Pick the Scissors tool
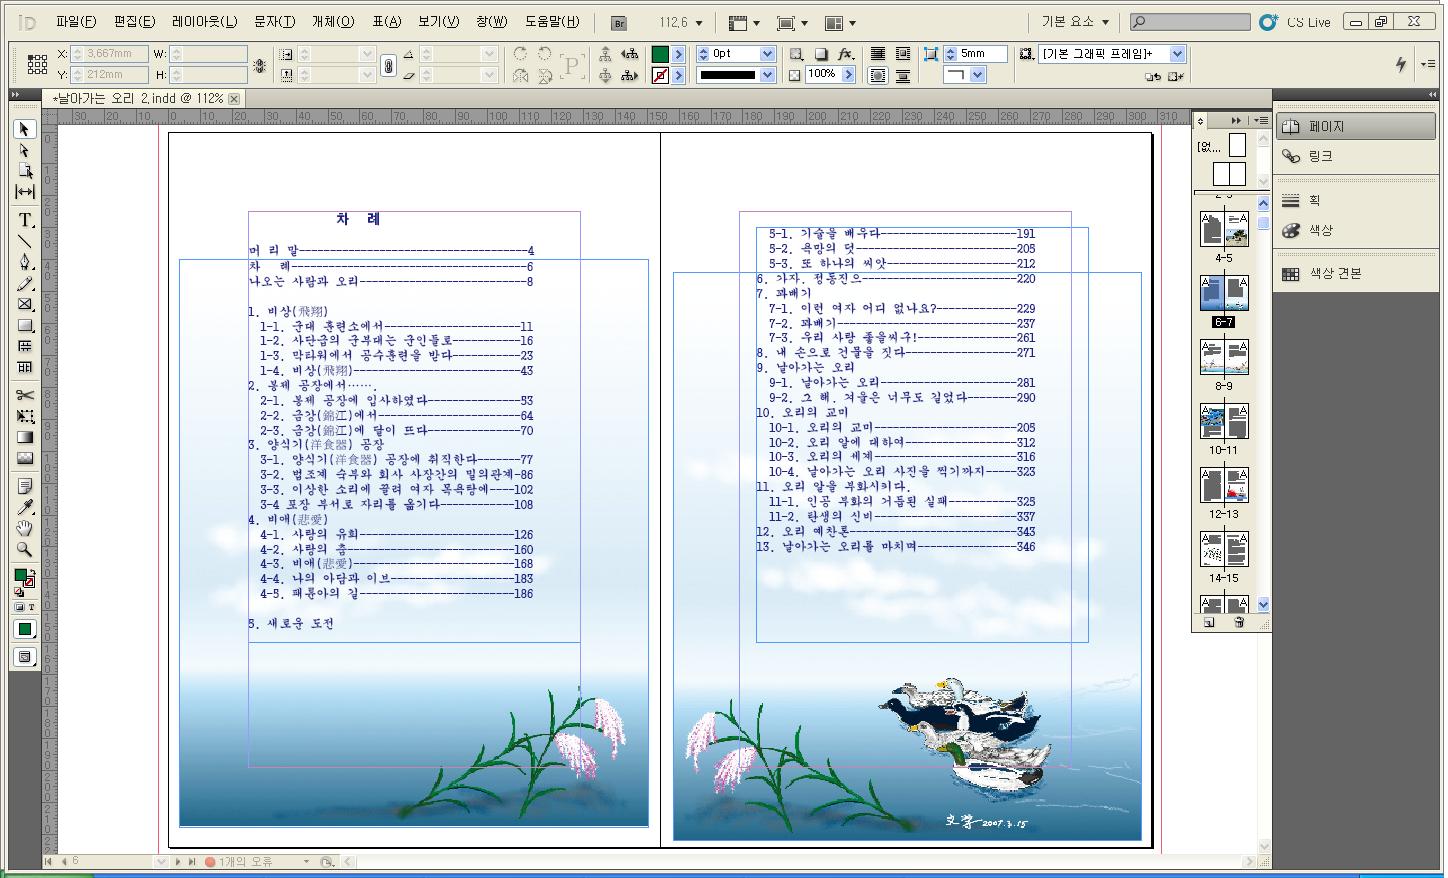Viewport: 1448px width, 878px height. tap(25, 395)
